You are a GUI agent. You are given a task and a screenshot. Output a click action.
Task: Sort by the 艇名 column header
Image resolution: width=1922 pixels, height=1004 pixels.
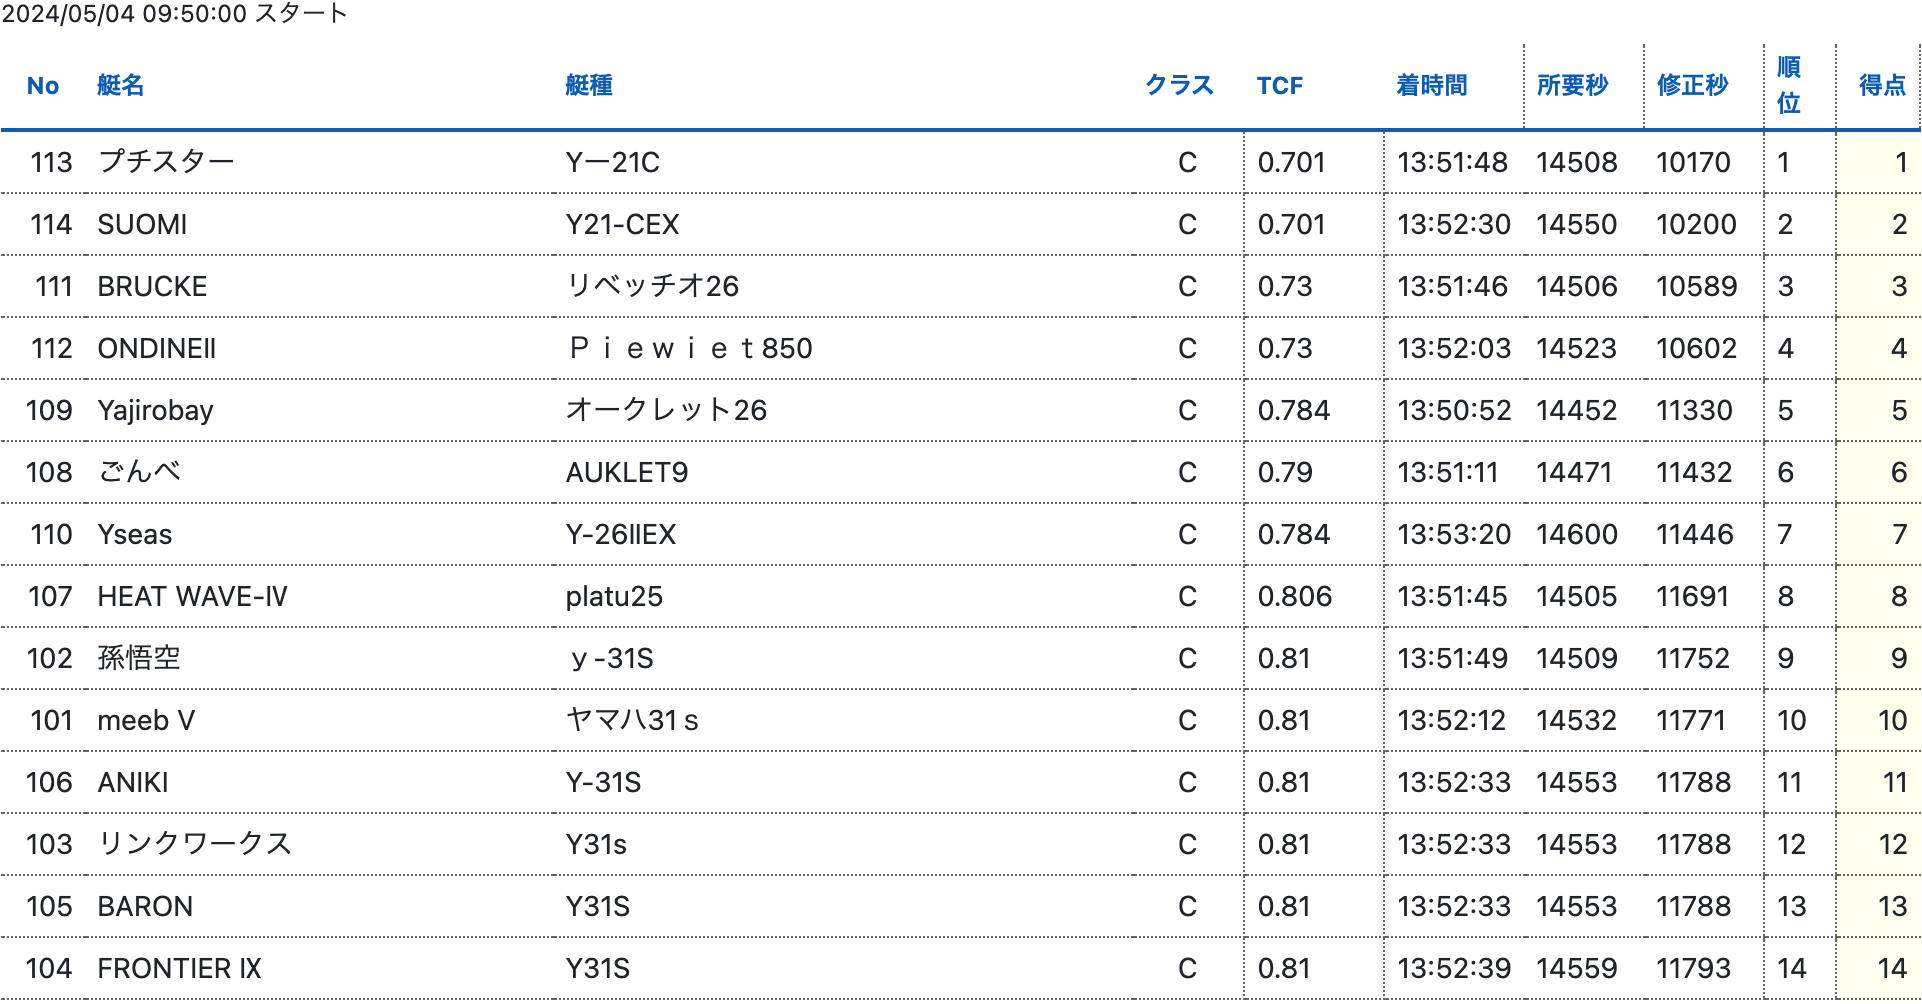[120, 86]
